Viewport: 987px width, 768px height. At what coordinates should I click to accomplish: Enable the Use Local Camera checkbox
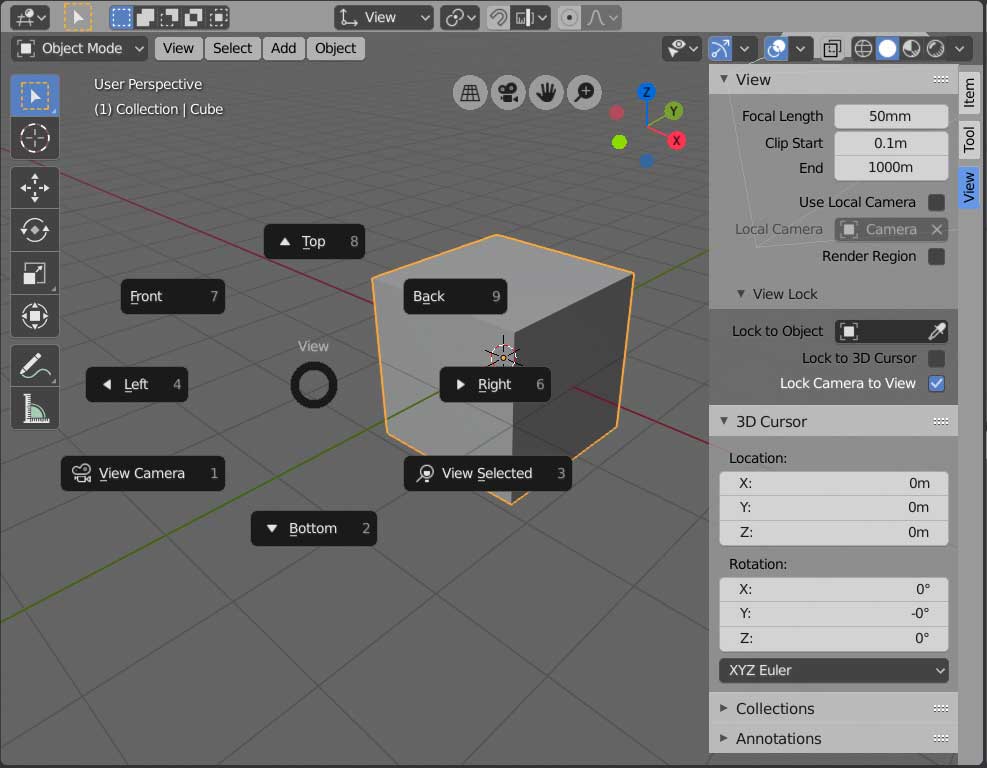point(936,202)
